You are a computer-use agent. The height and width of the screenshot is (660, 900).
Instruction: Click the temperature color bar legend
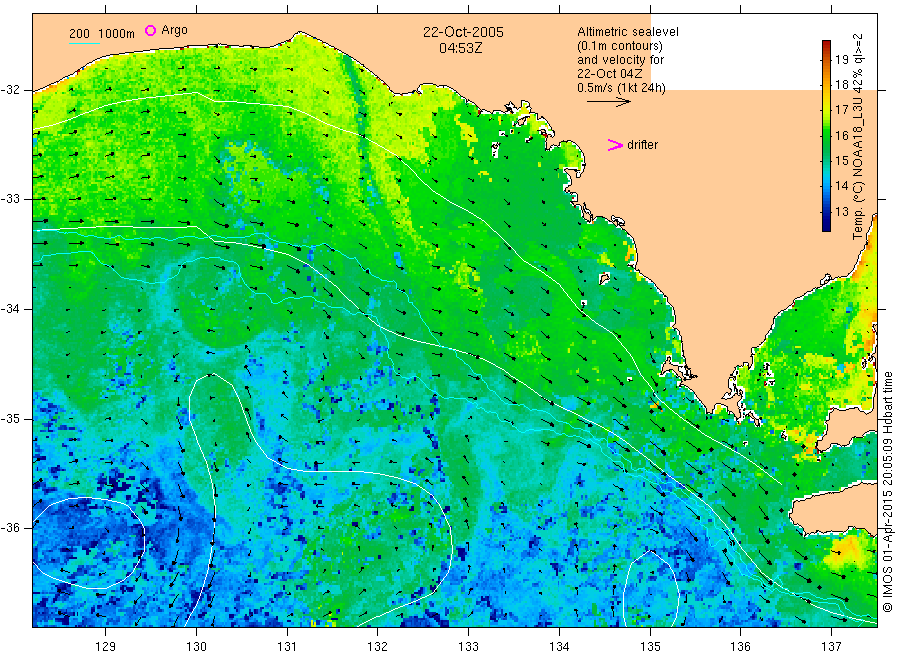coord(827,136)
